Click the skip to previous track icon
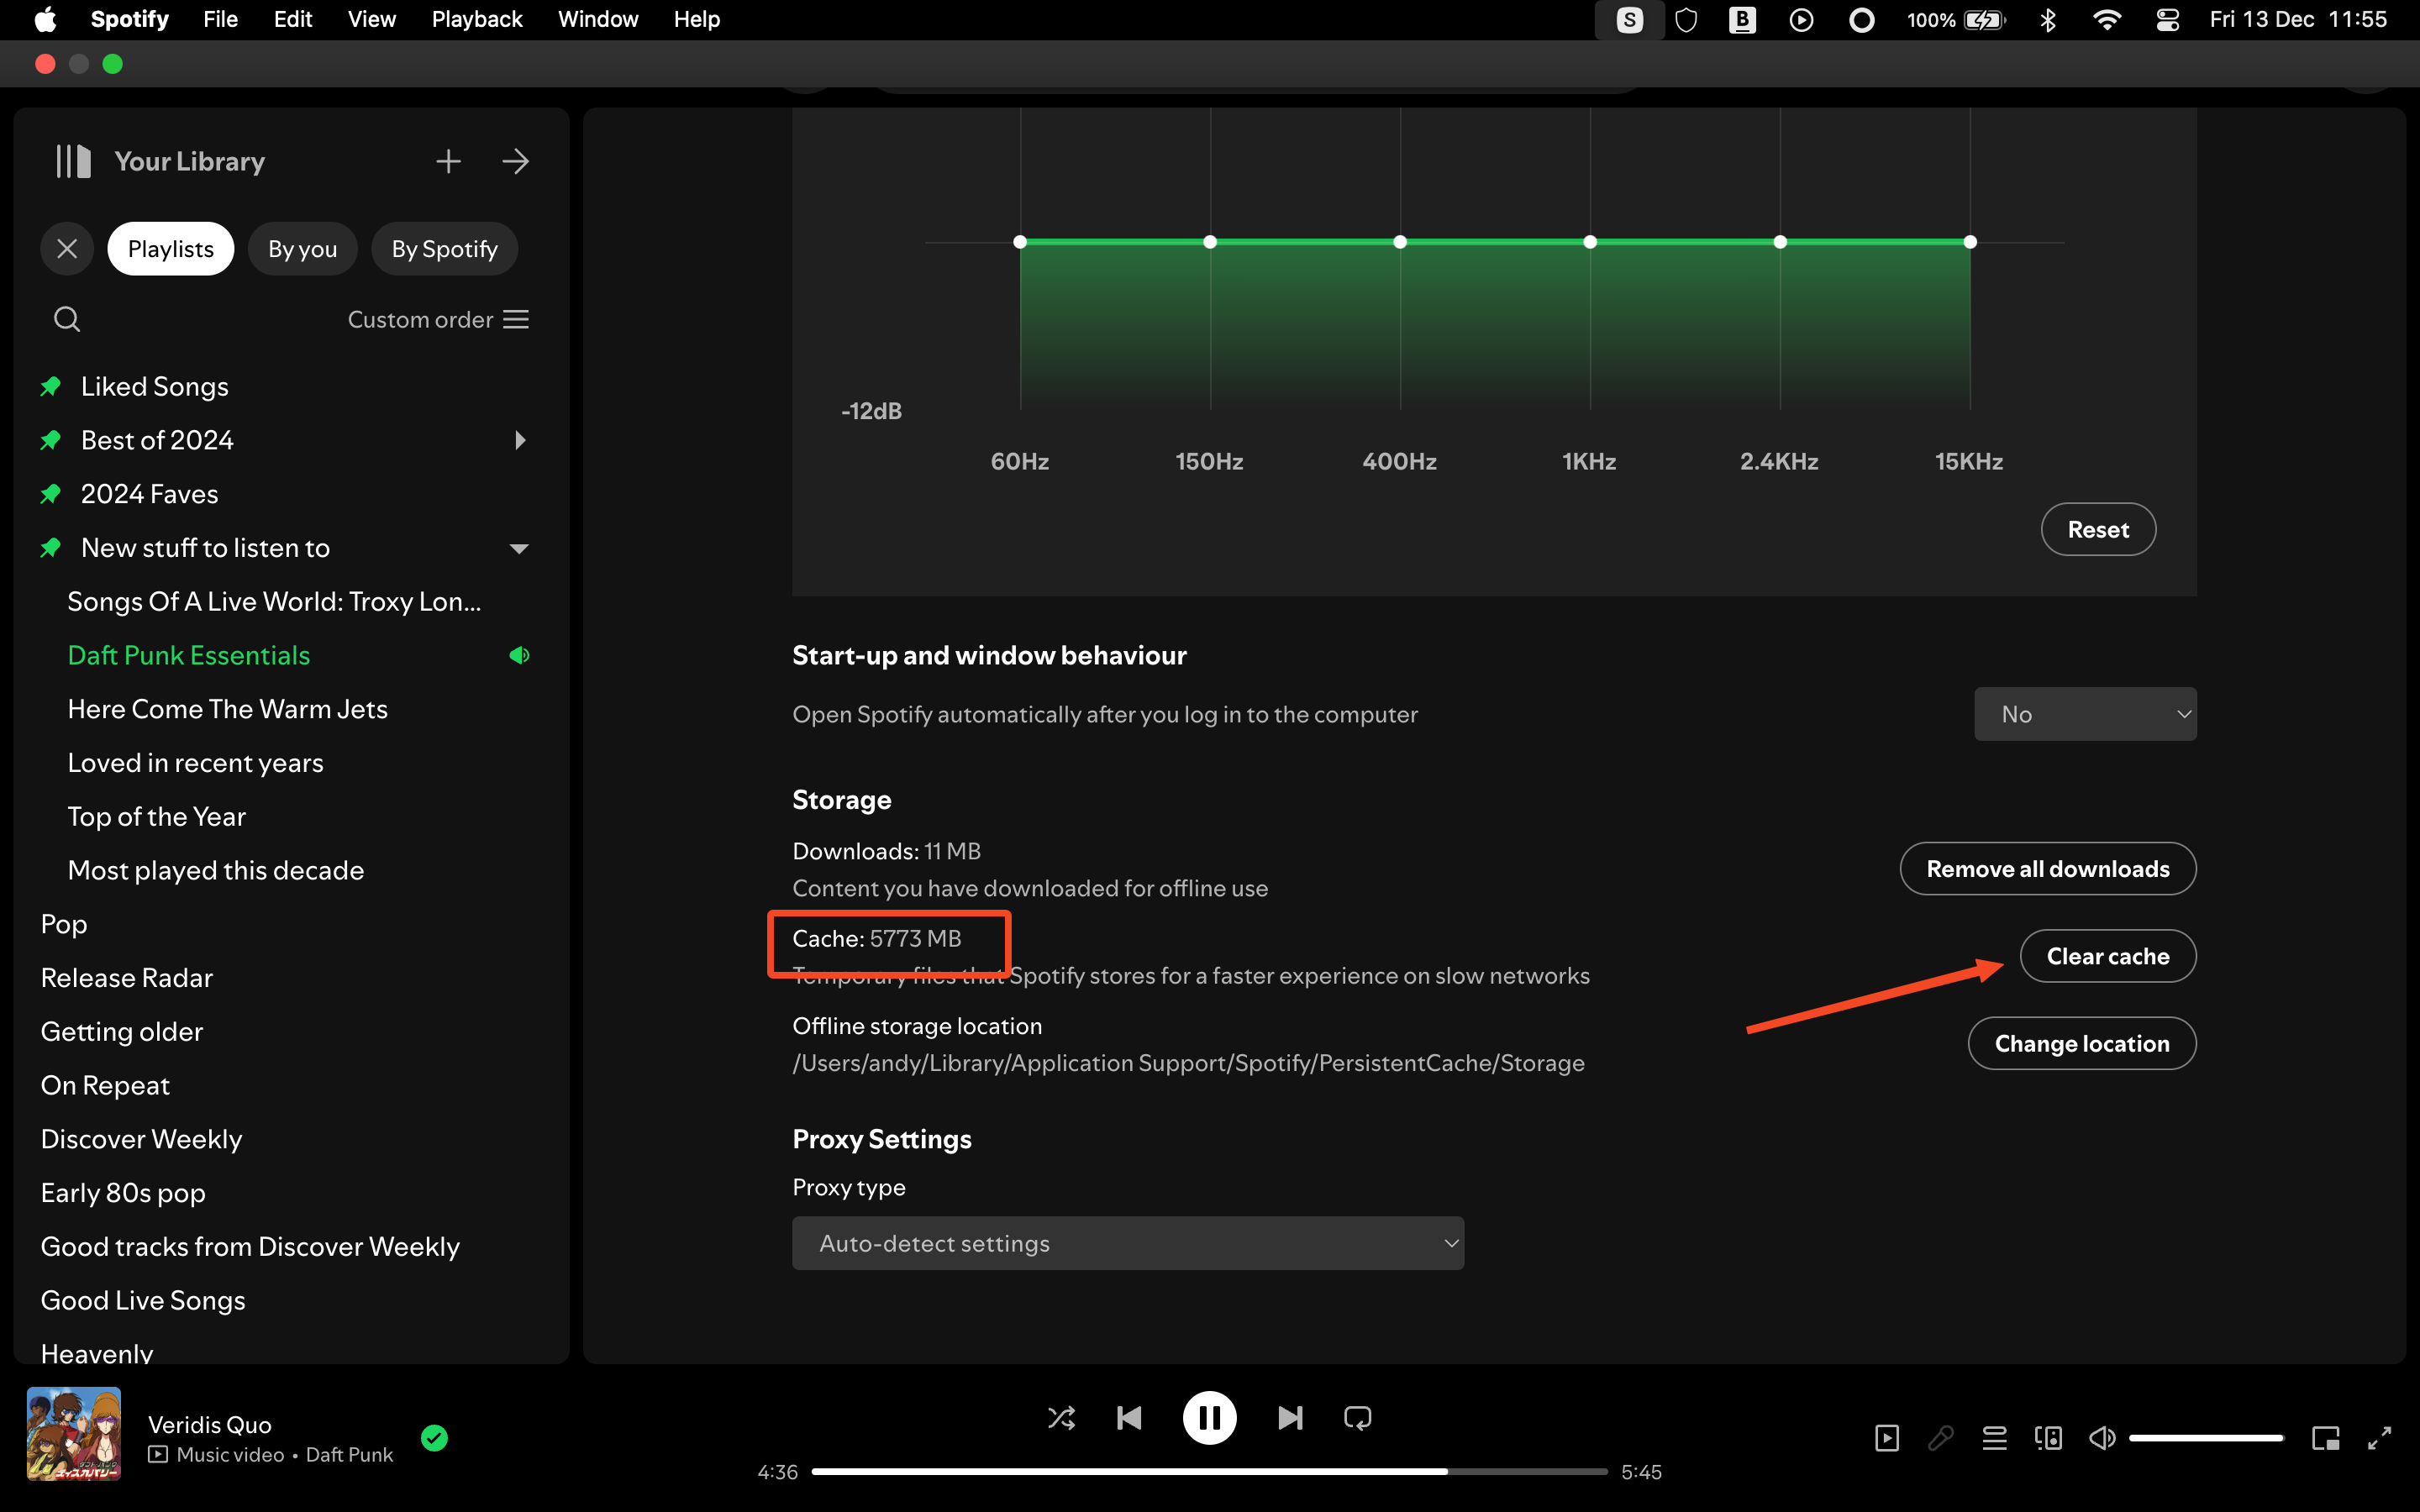This screenshot has height=1512, width=2420. (1129, 1418)
